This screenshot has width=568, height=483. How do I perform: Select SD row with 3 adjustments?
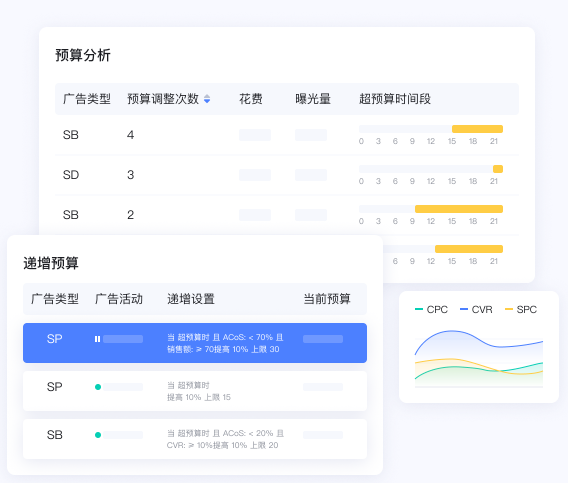coord(287,175)
